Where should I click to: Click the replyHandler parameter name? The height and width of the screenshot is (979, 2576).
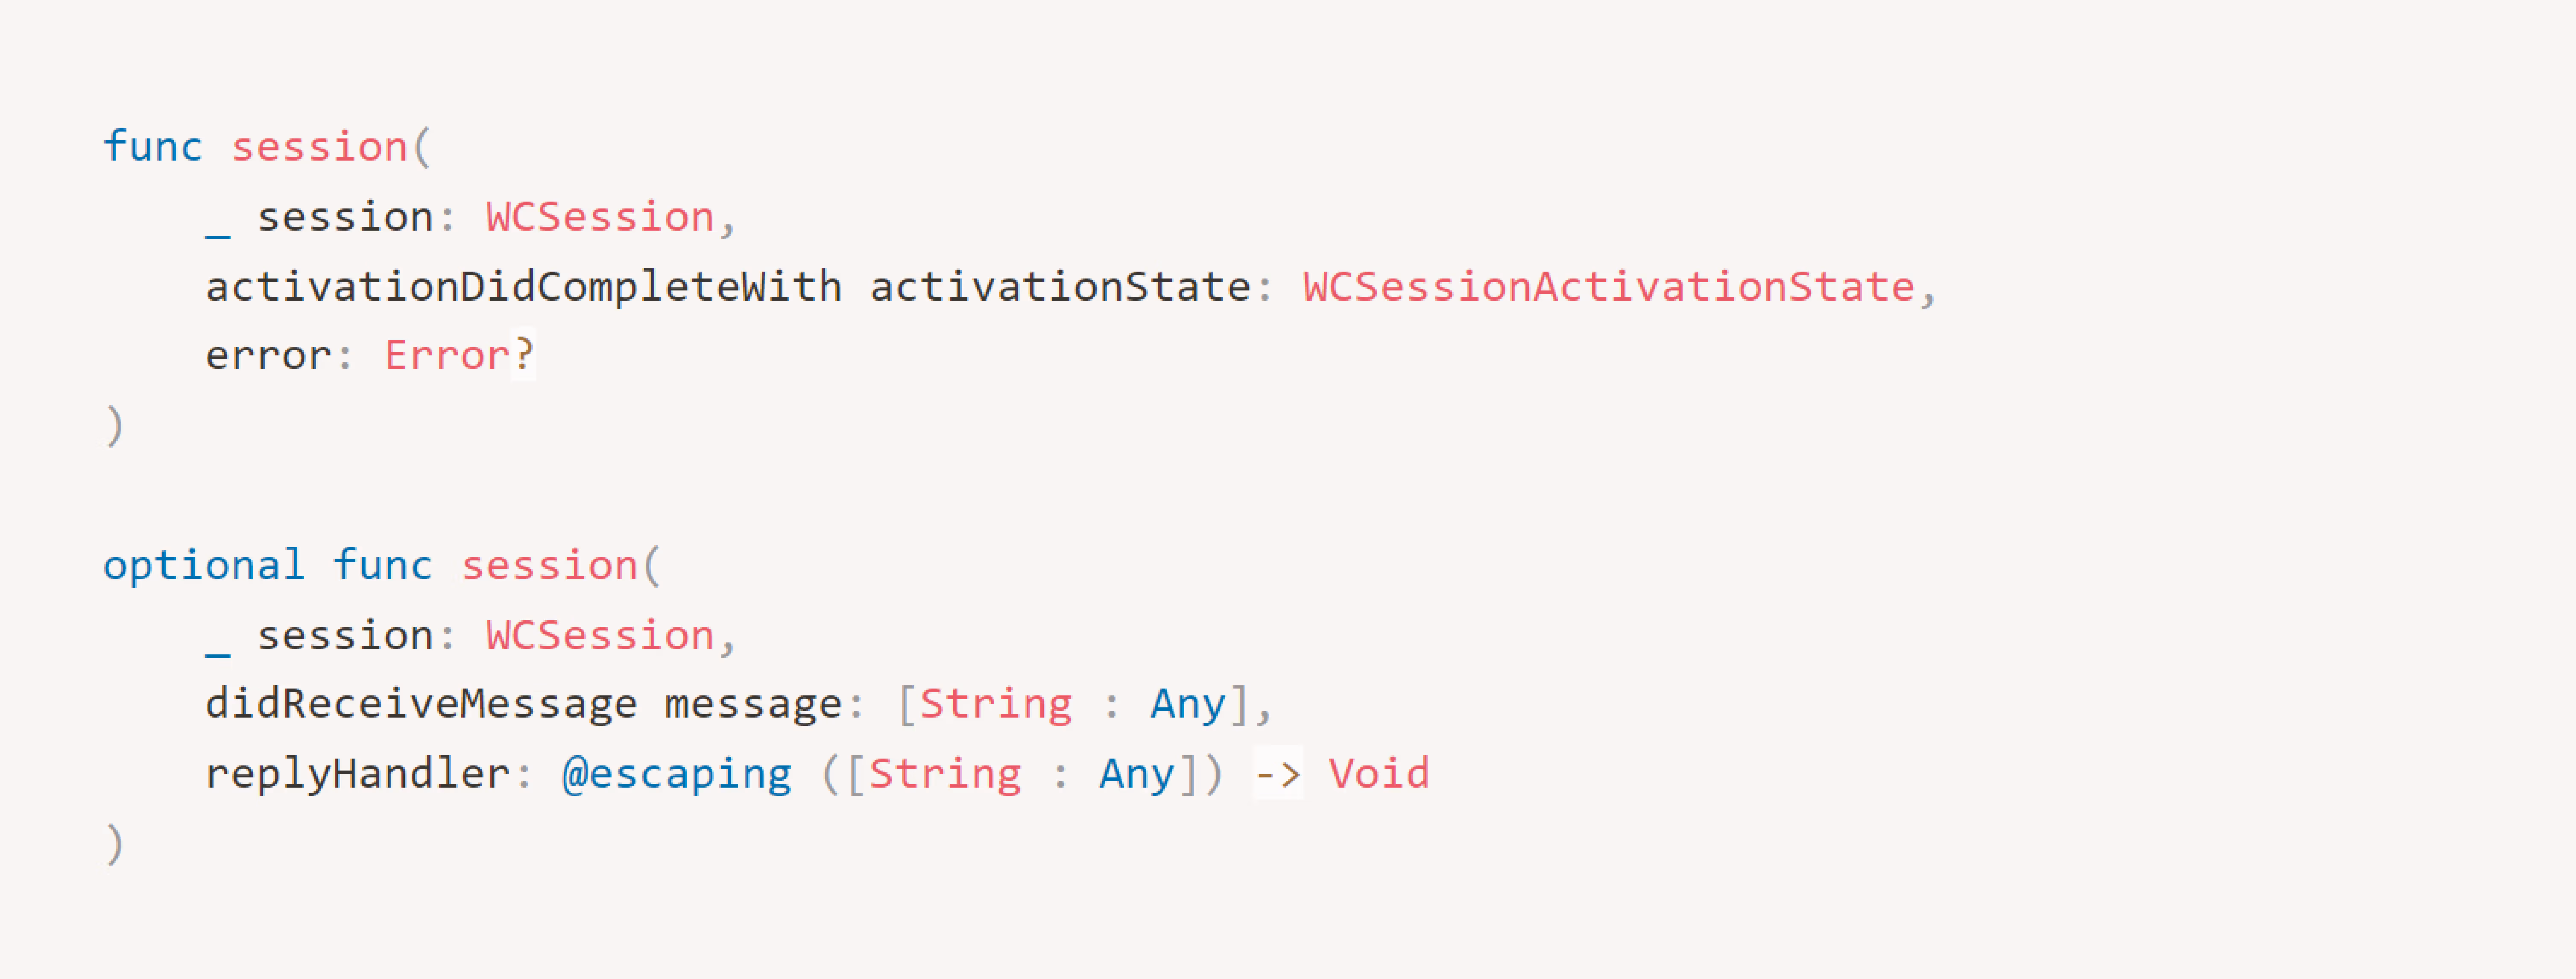[358, 774]
